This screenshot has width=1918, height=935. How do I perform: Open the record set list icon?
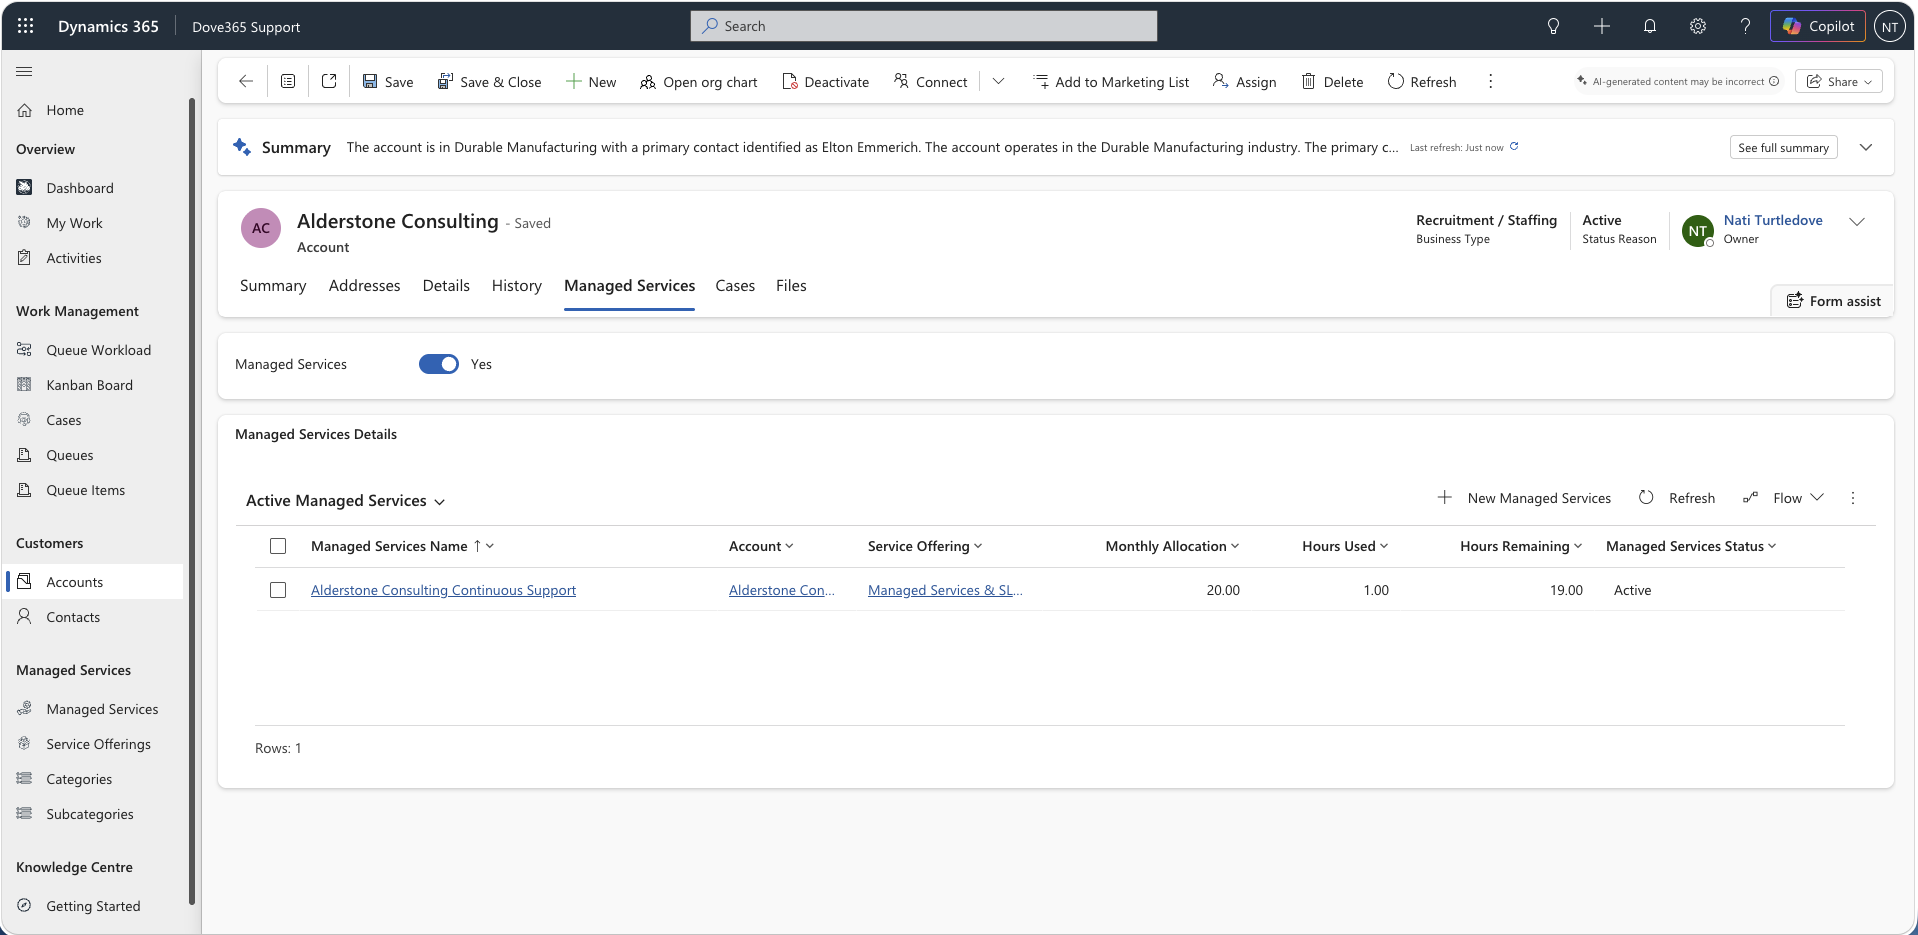point(288,81)
